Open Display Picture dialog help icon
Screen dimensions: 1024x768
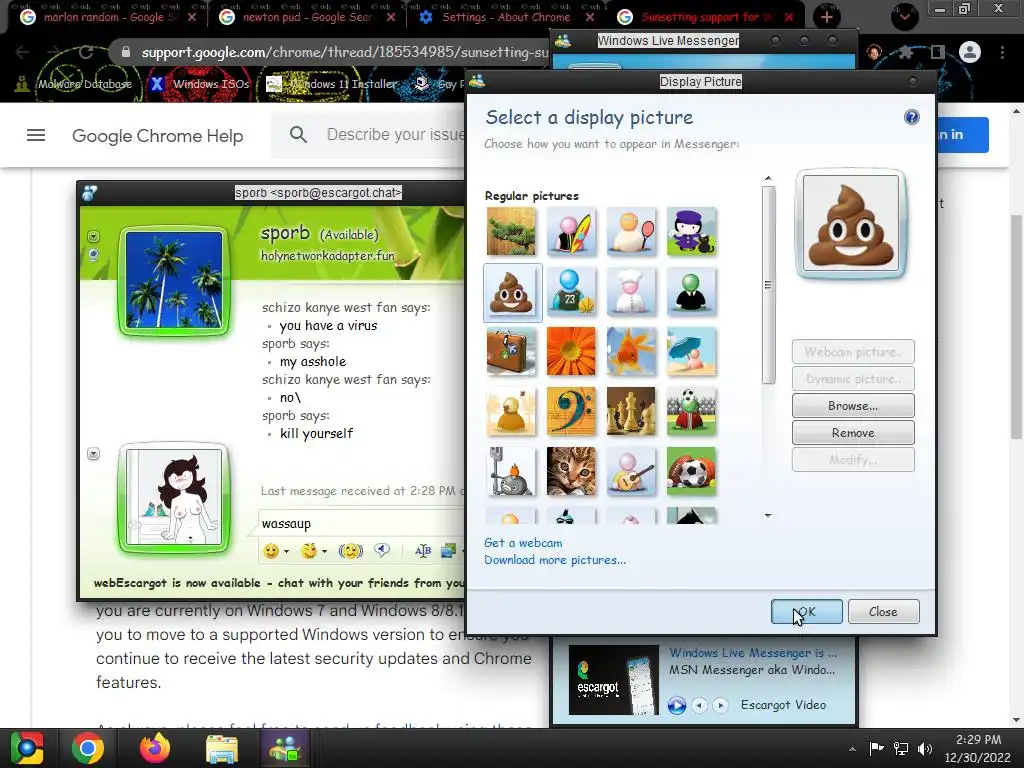(911, 117)
